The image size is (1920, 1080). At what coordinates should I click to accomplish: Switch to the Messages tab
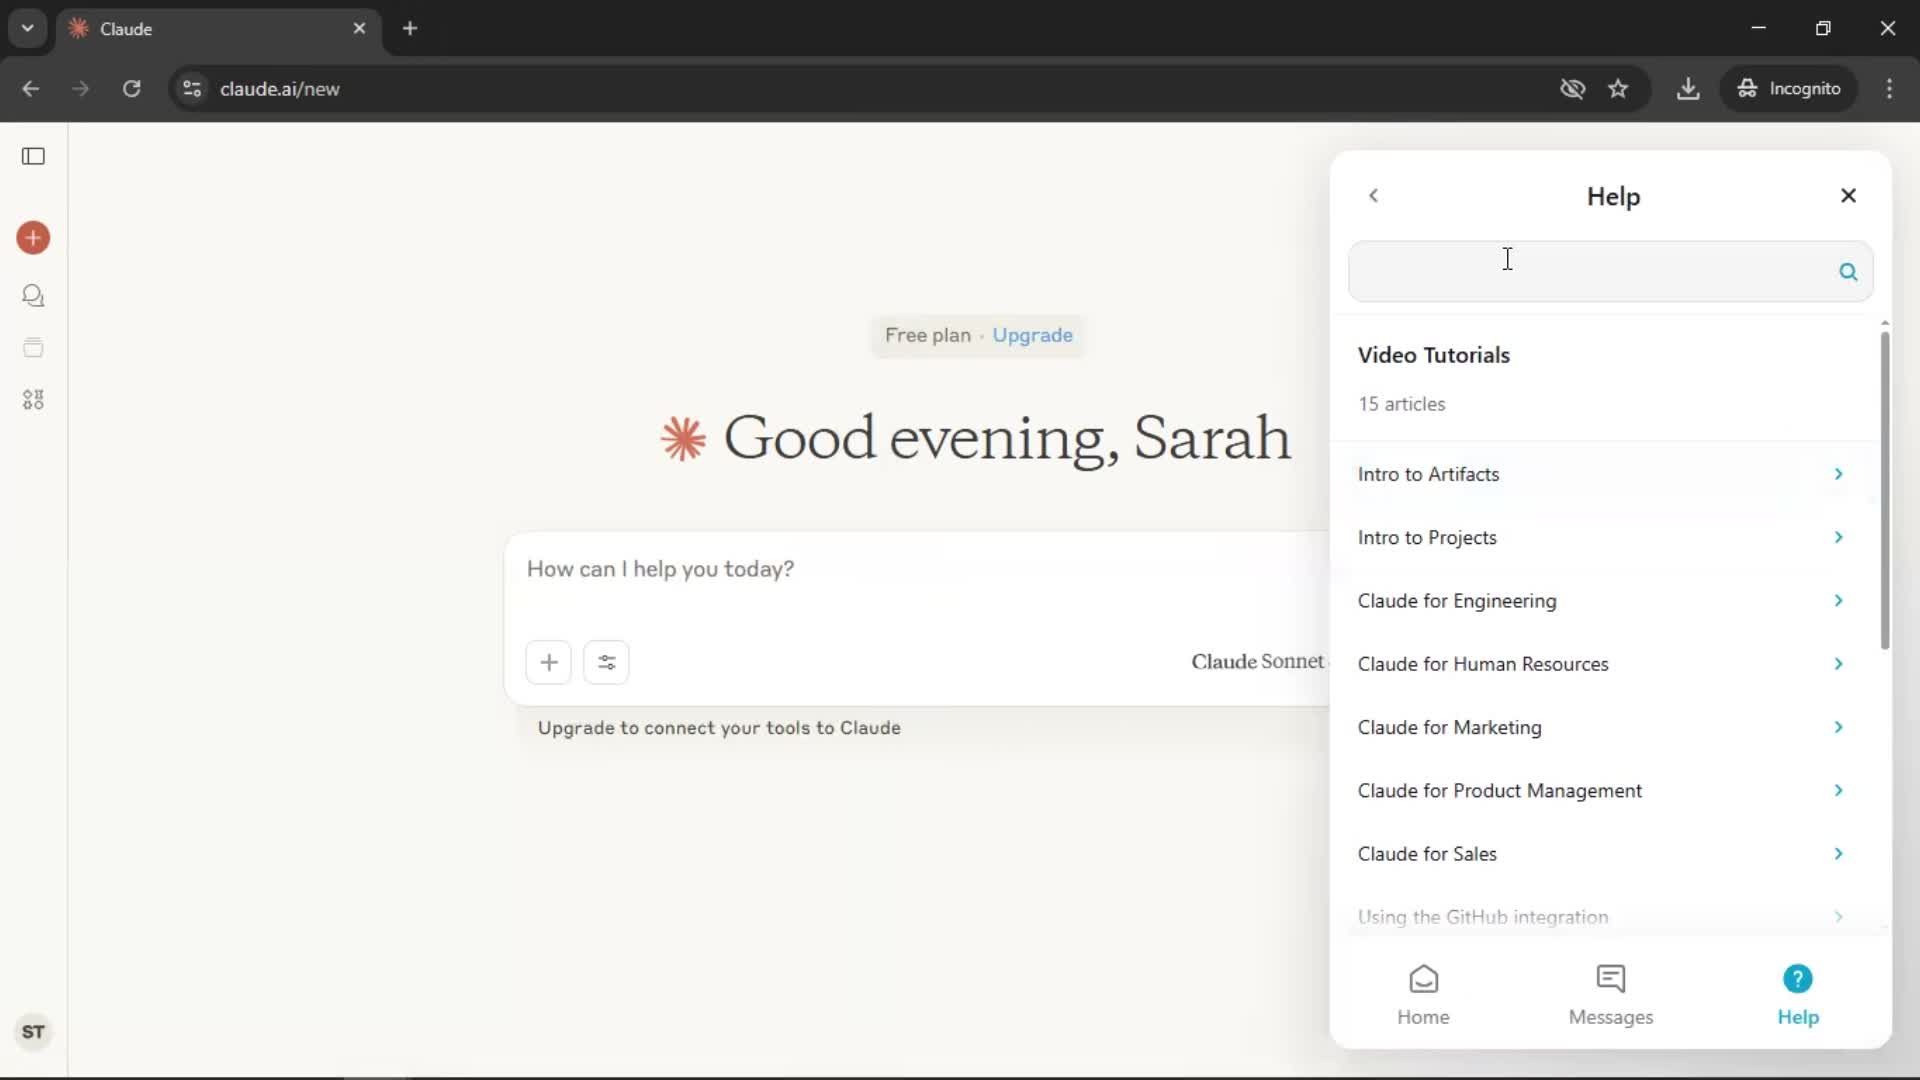[x=1610, y=995]
